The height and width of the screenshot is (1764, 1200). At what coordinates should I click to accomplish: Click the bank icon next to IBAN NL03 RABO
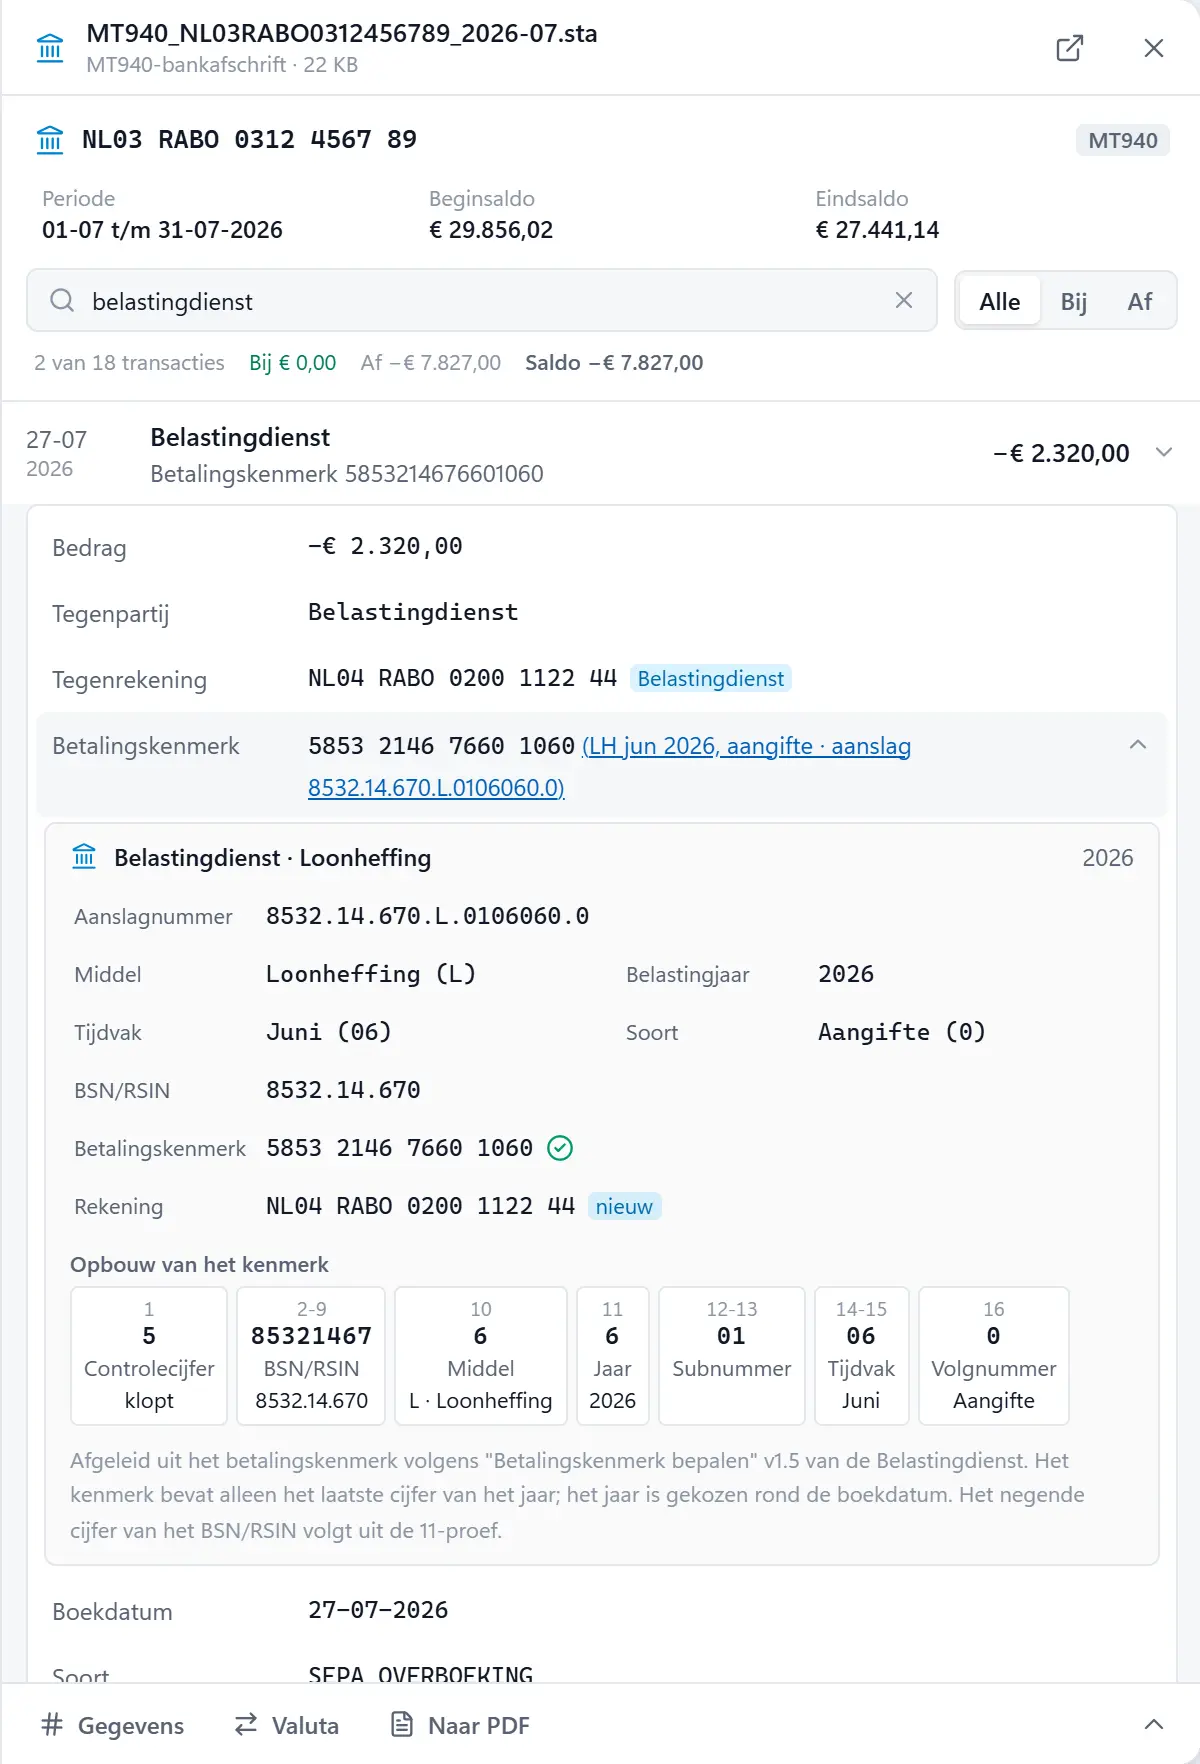coord(50,140)
